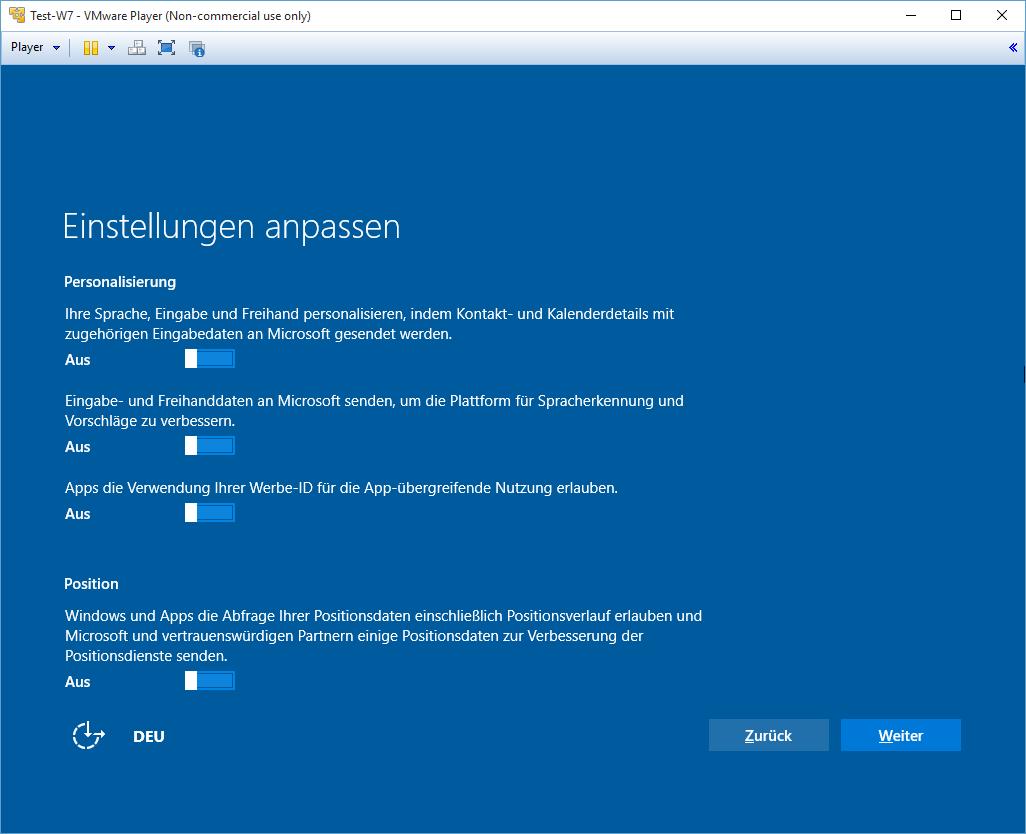Expand the power options dropdown arrow
The width and height of the screenshot is (1026, 834).
tap(111, 48)
